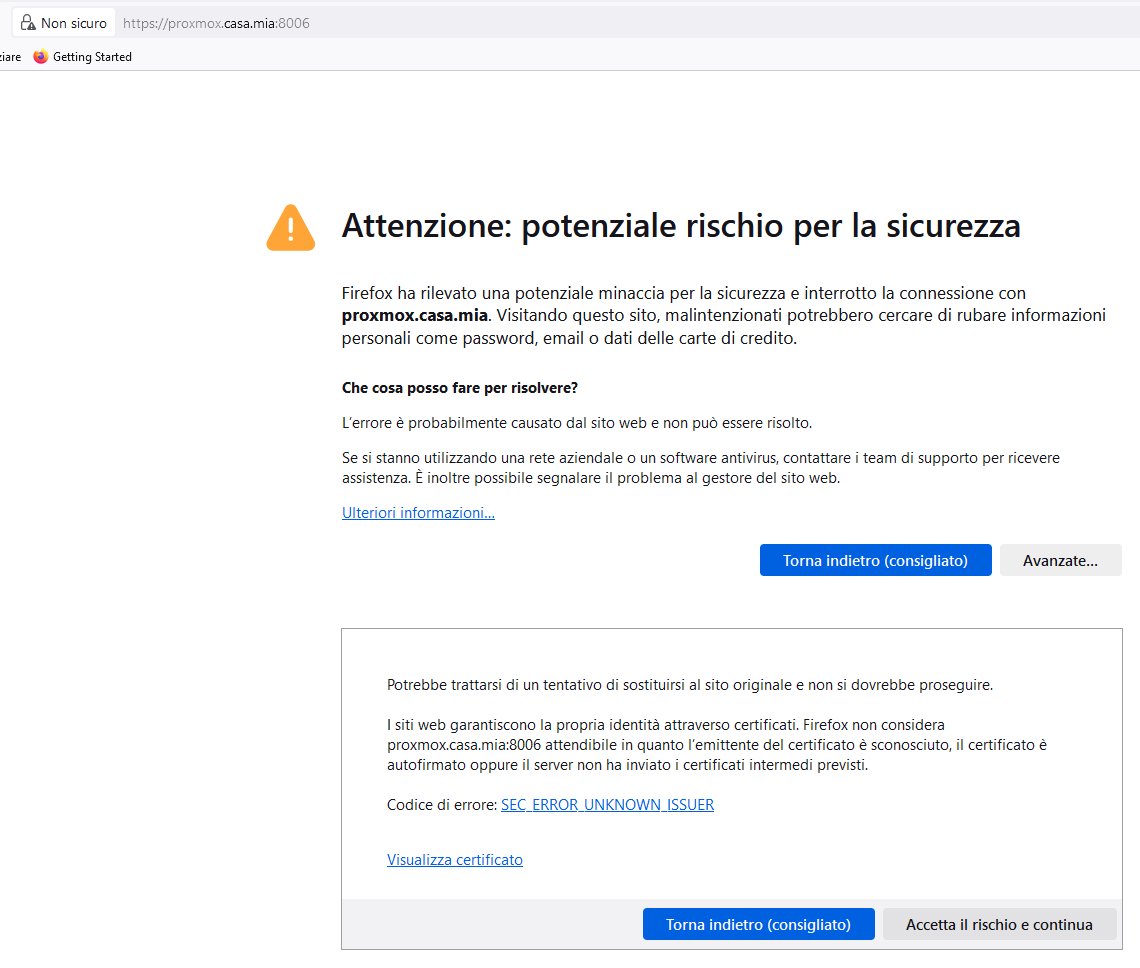The height and width of the screenshot is (968, 1140).
Task: Click the paragraph starting "I siti web garantiscono"
Action: tap(717, 745)
